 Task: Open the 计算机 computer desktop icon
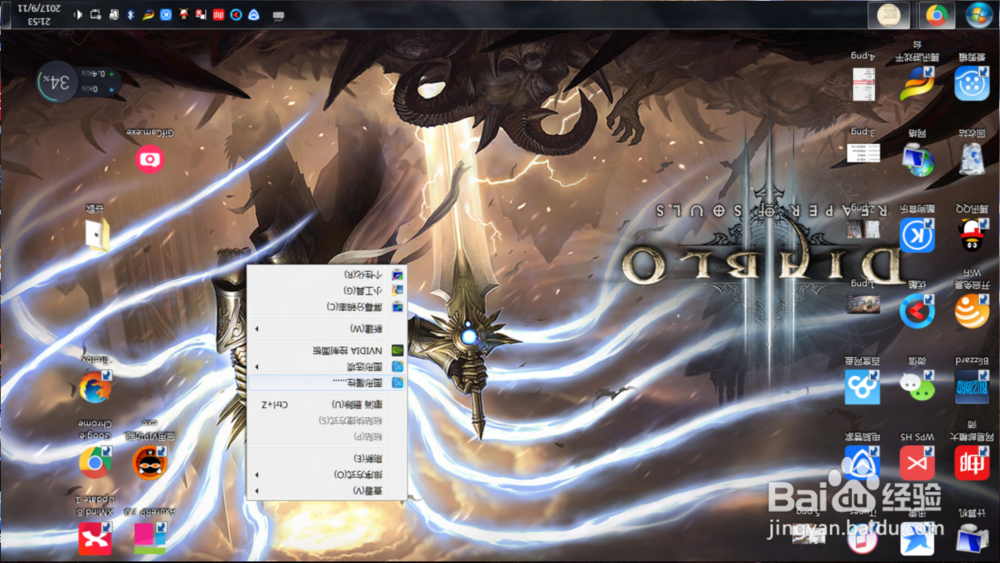click(x=972, y=539)
